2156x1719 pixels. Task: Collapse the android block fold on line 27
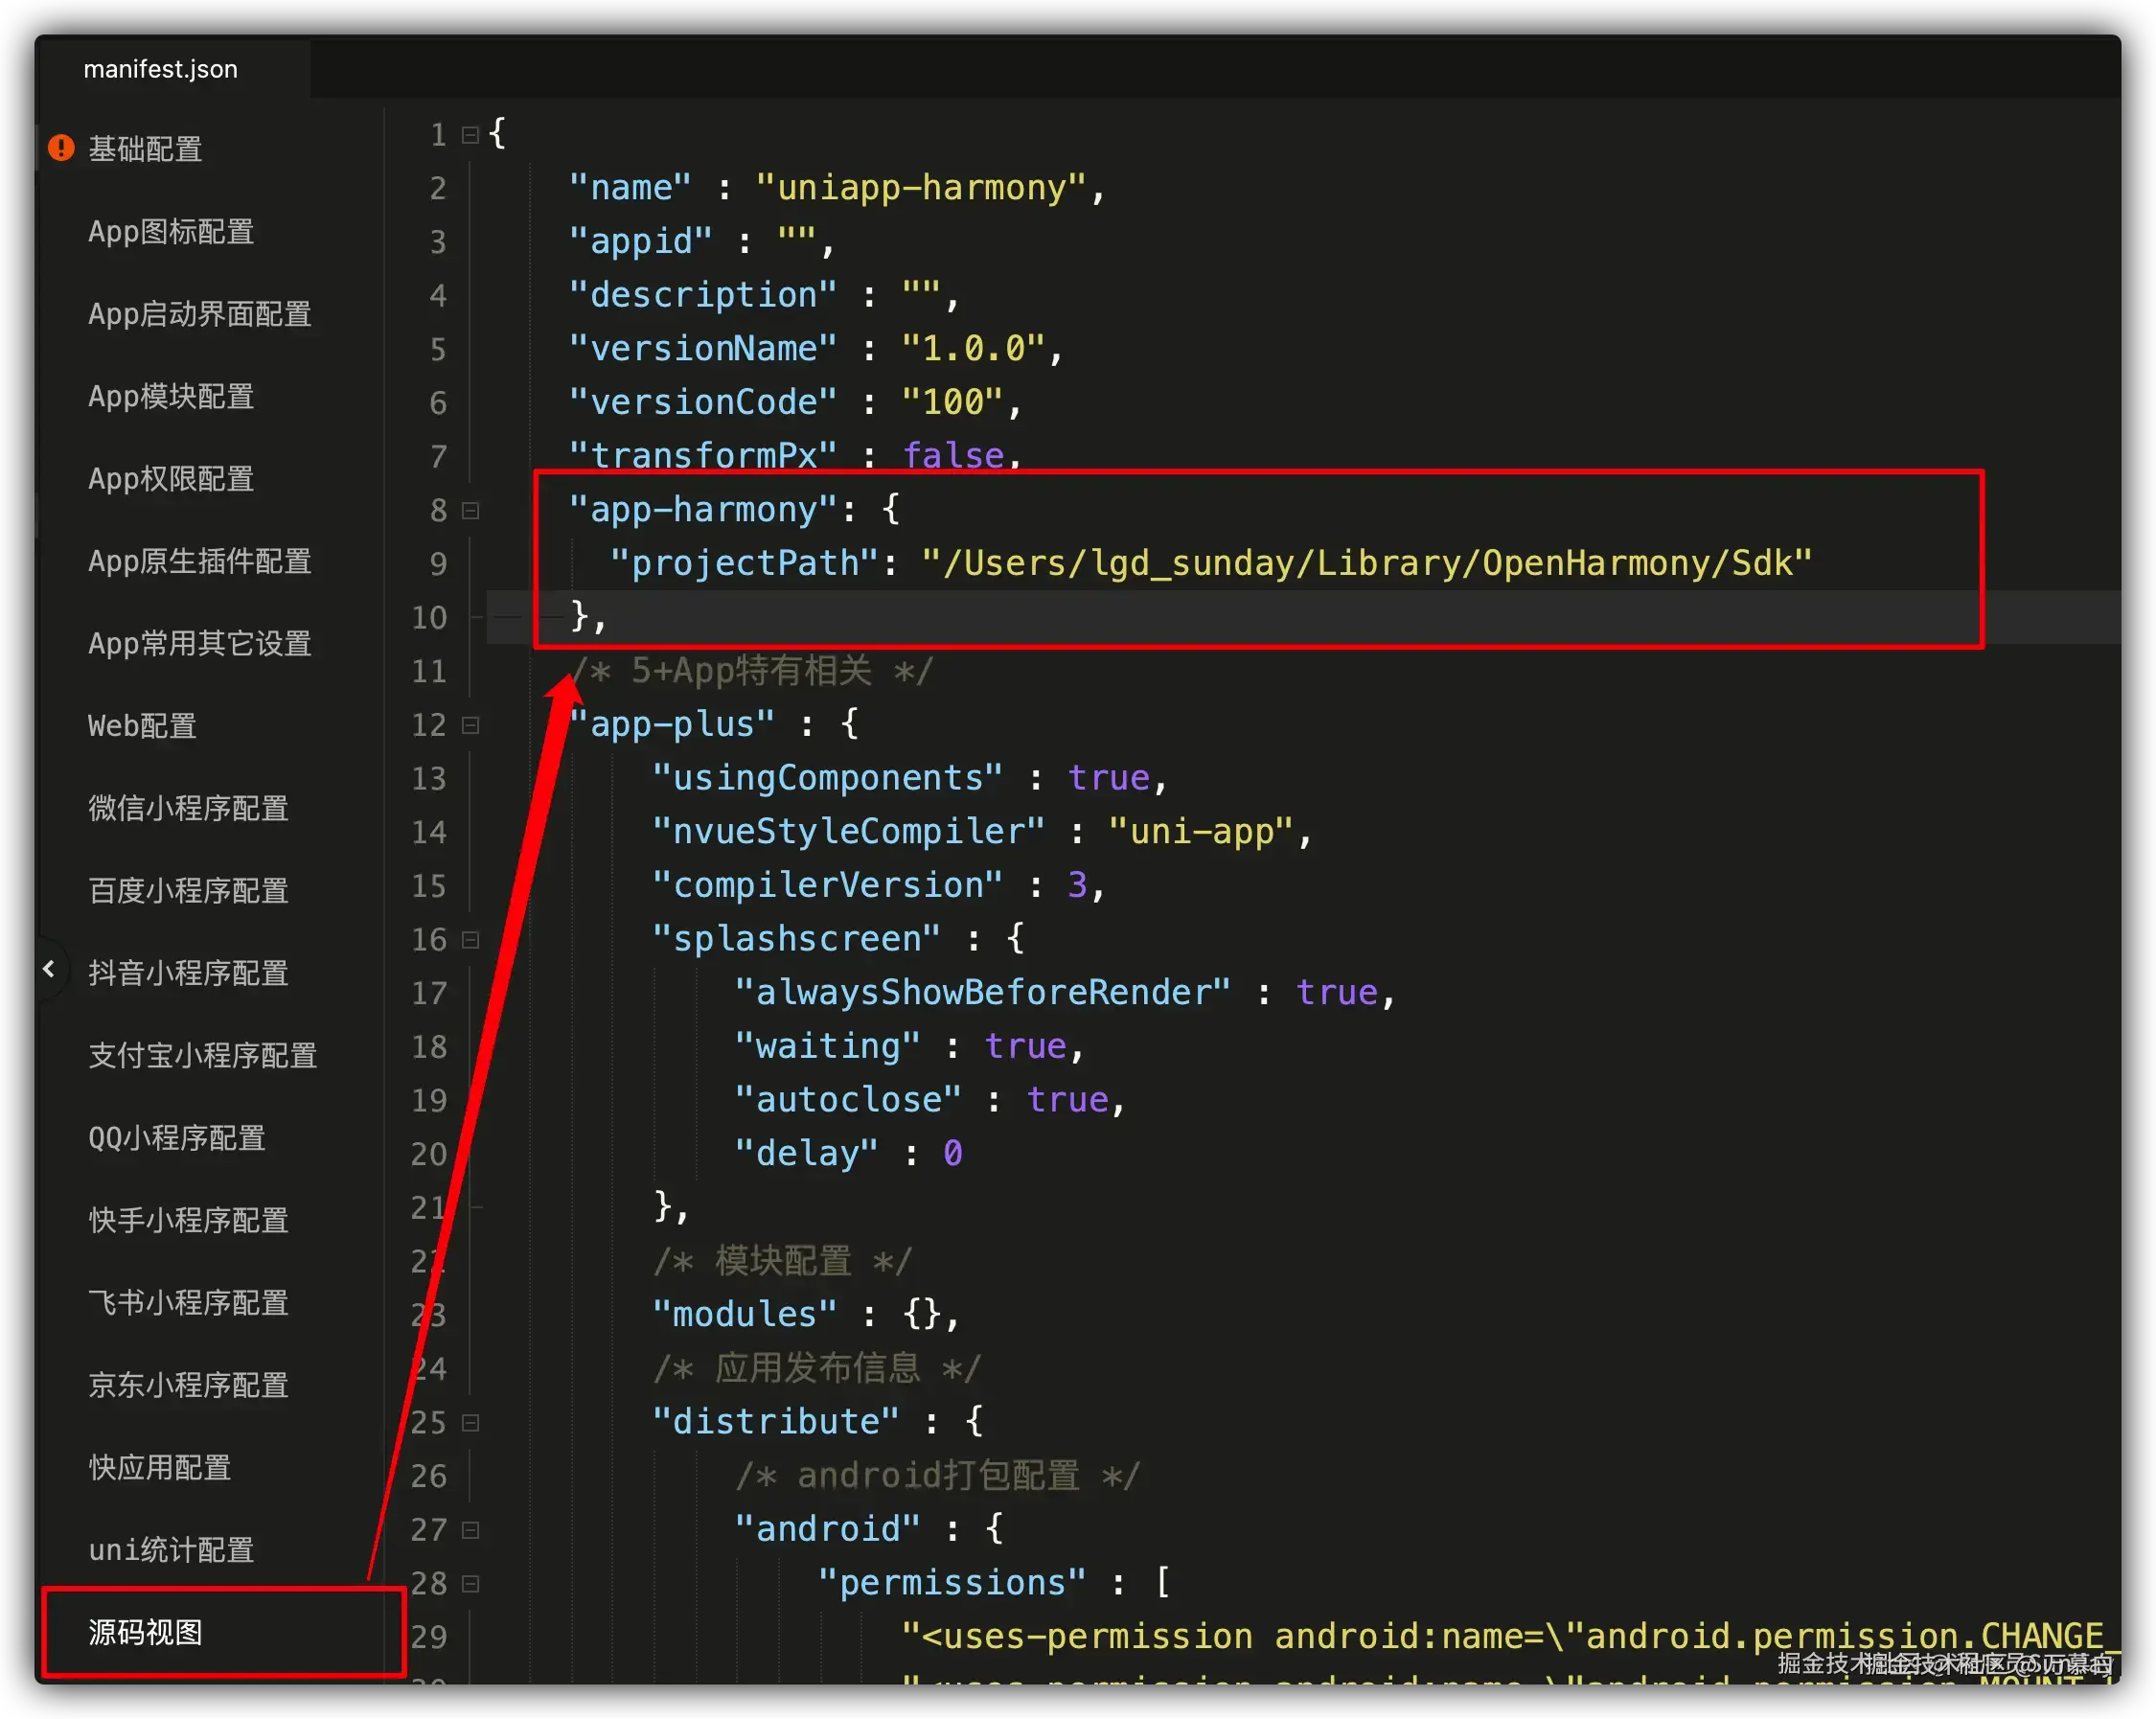pos(470,1530)
